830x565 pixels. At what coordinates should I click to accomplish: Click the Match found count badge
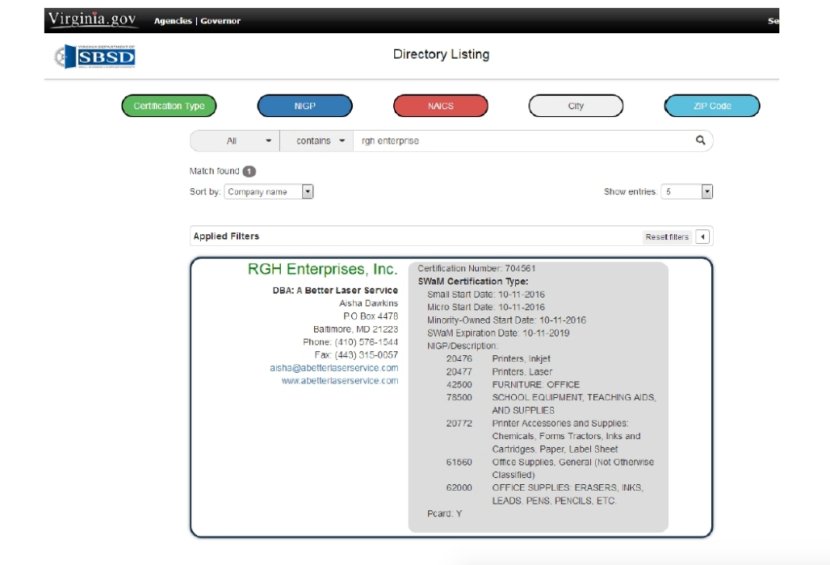click(249, 171)
